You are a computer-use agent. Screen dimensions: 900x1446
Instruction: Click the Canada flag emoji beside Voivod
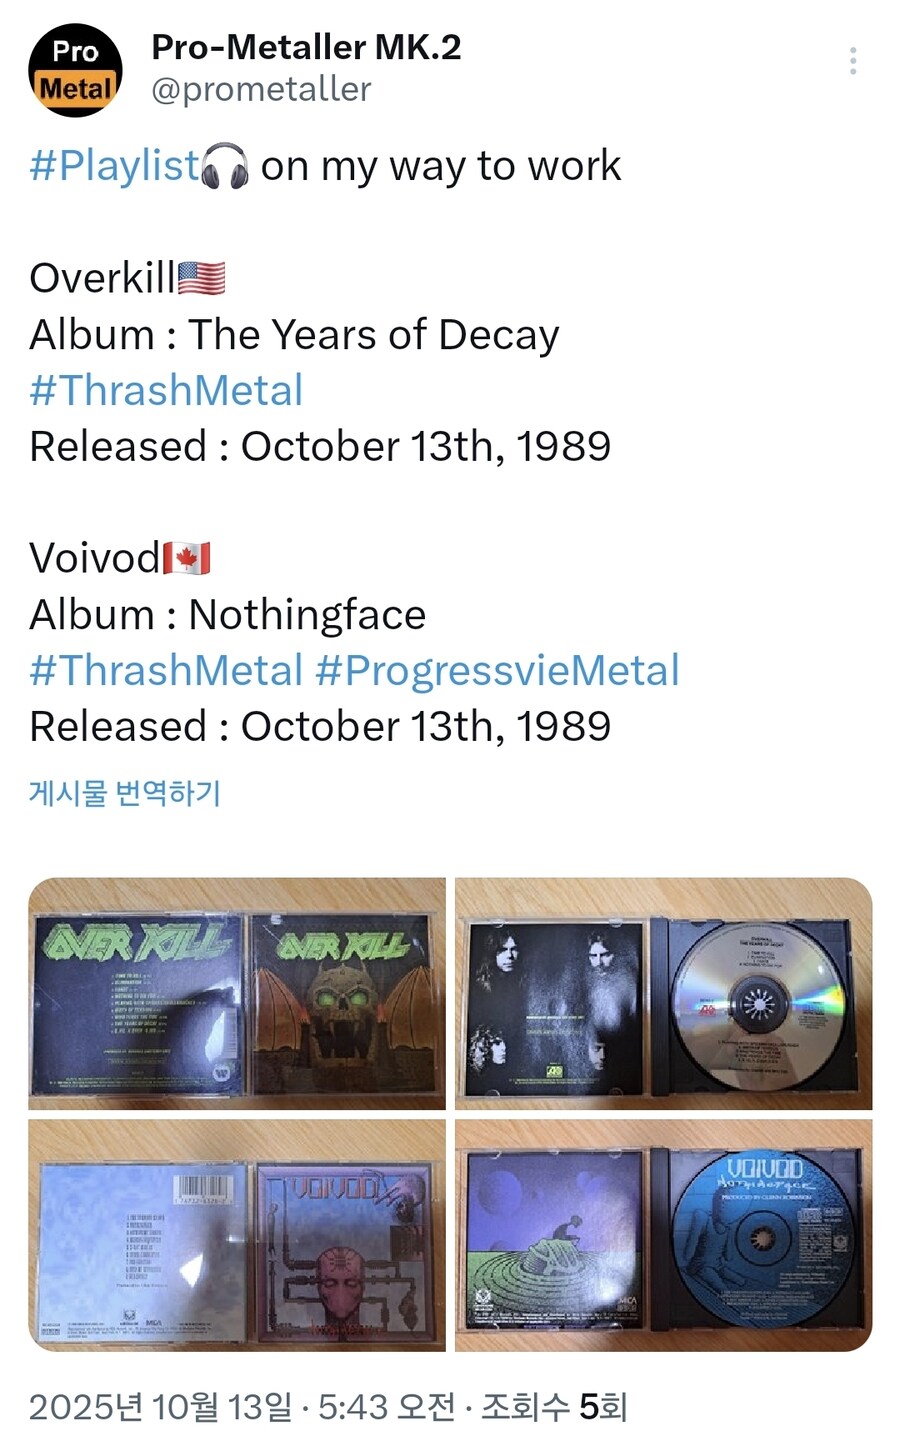(186, 558)
